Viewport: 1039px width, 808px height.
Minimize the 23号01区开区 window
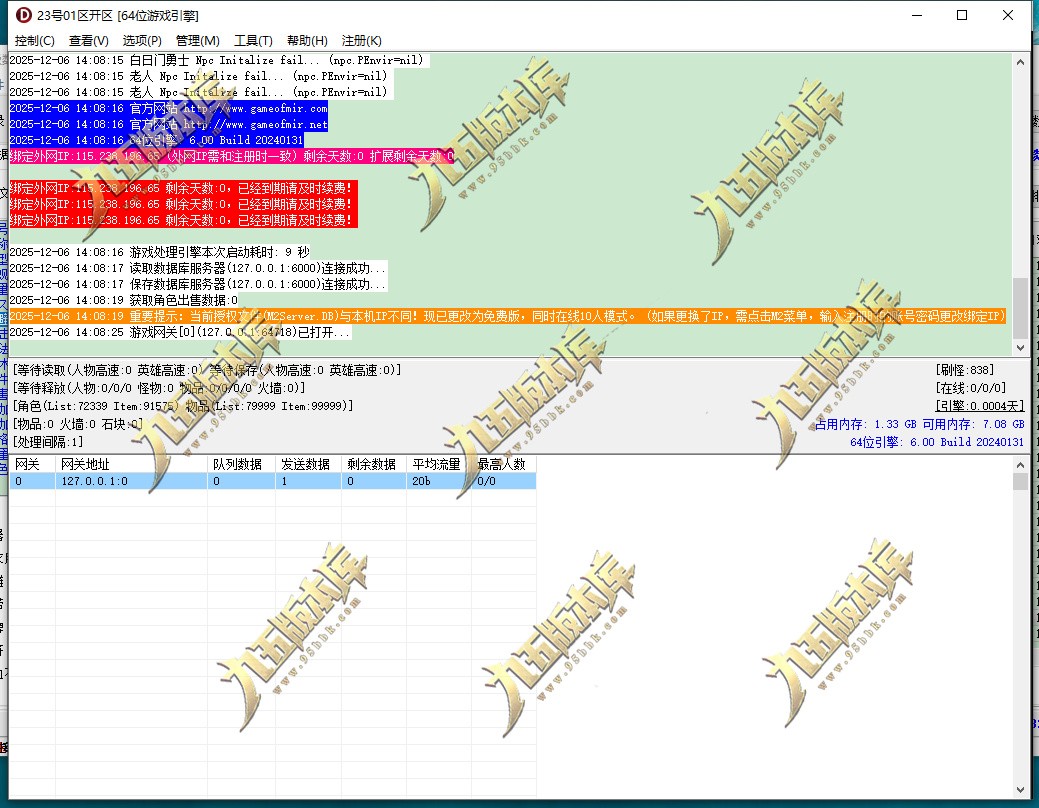click(x=917, y=15)
